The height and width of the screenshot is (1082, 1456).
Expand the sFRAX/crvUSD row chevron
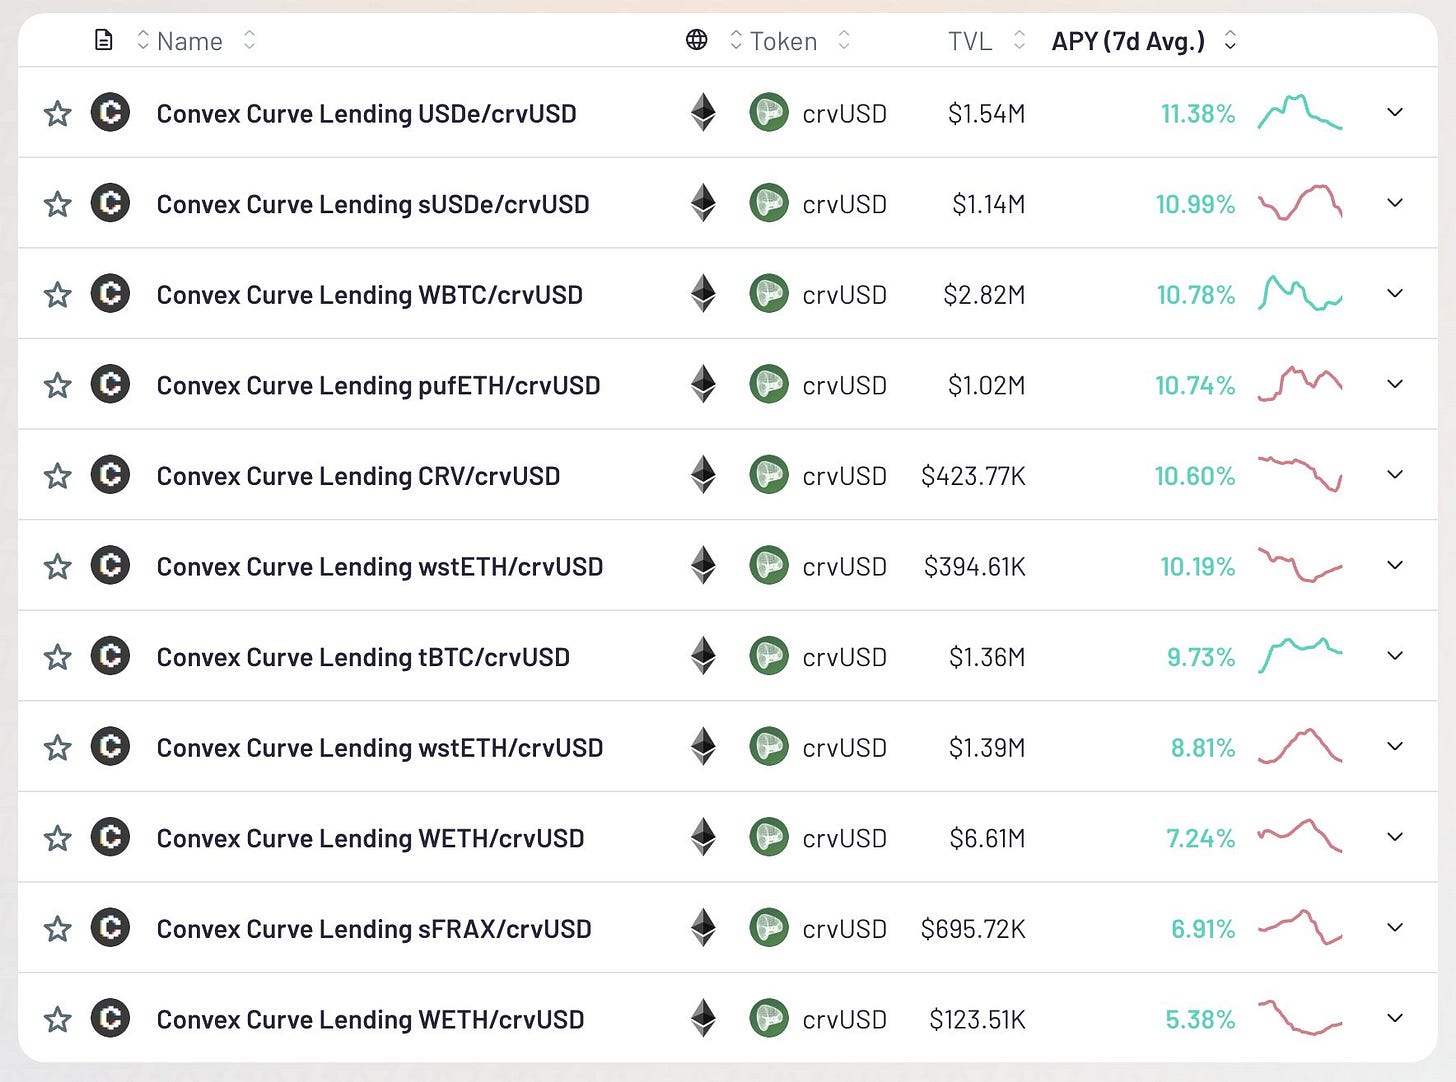[1395, 927]
